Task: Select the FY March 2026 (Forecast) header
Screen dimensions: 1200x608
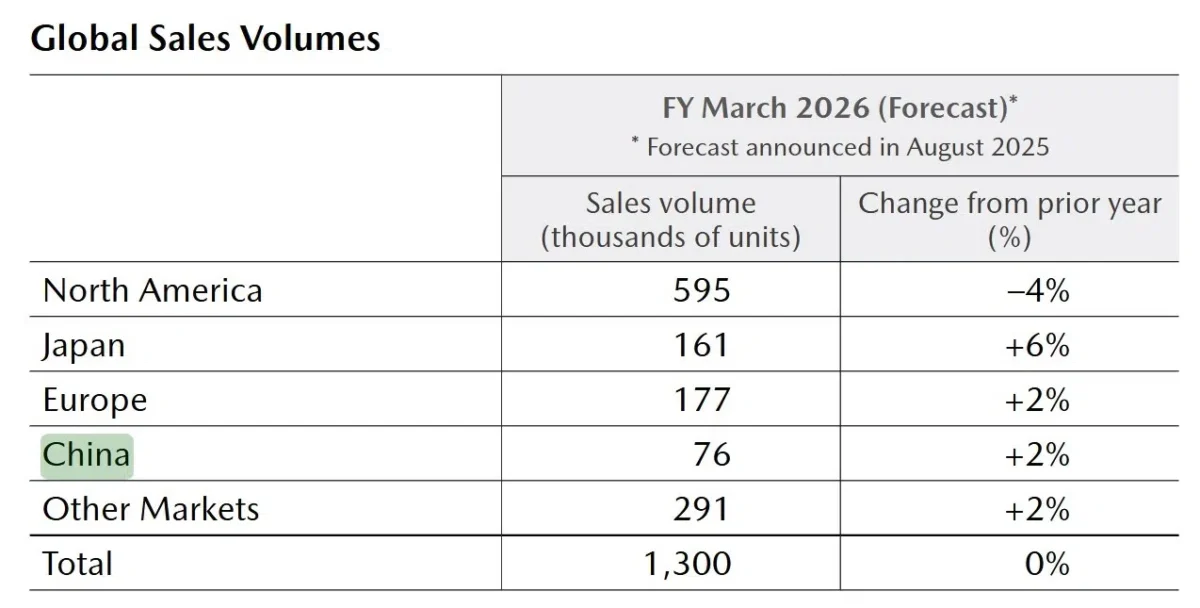Action: (840, 107)
